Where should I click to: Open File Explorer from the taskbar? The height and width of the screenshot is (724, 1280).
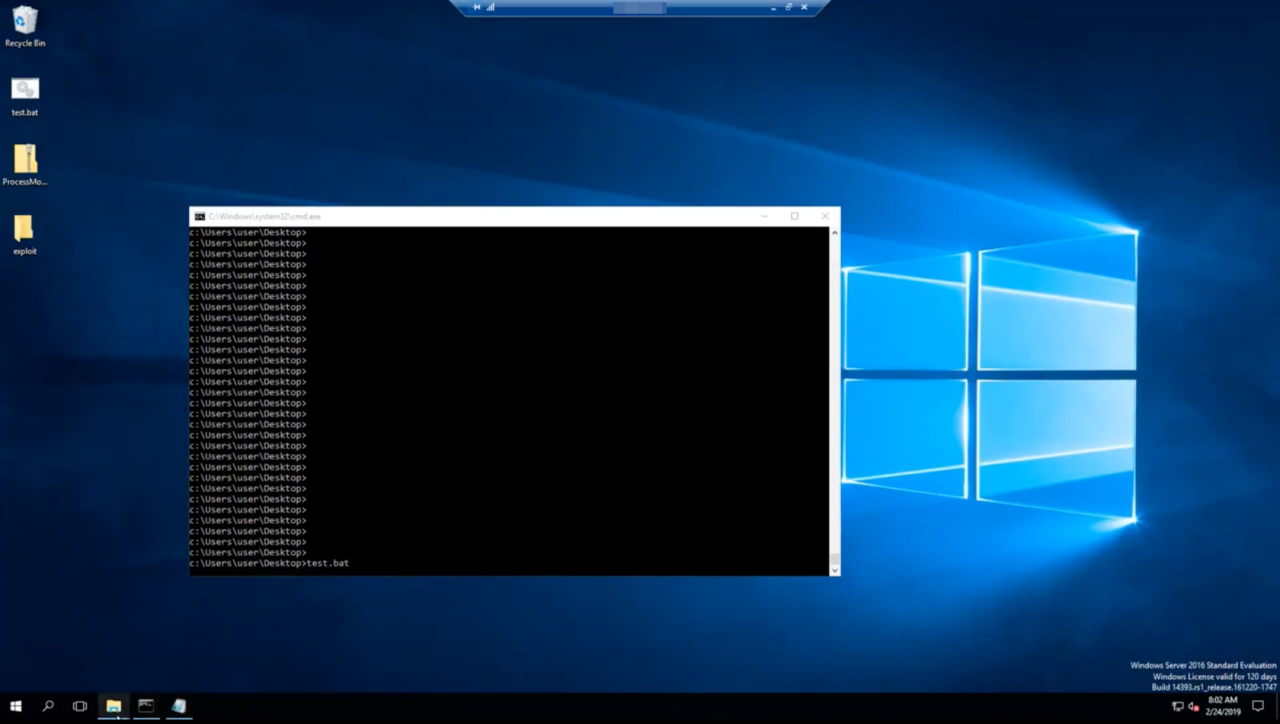point(113,706)
